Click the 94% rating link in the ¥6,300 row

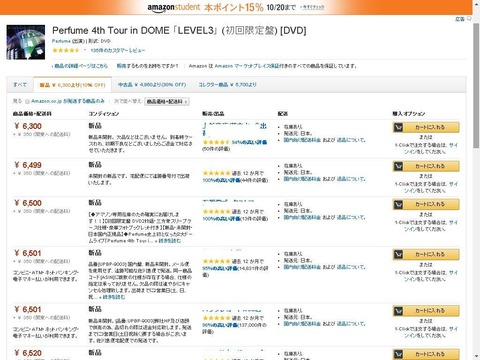click(x=249, y=142)
